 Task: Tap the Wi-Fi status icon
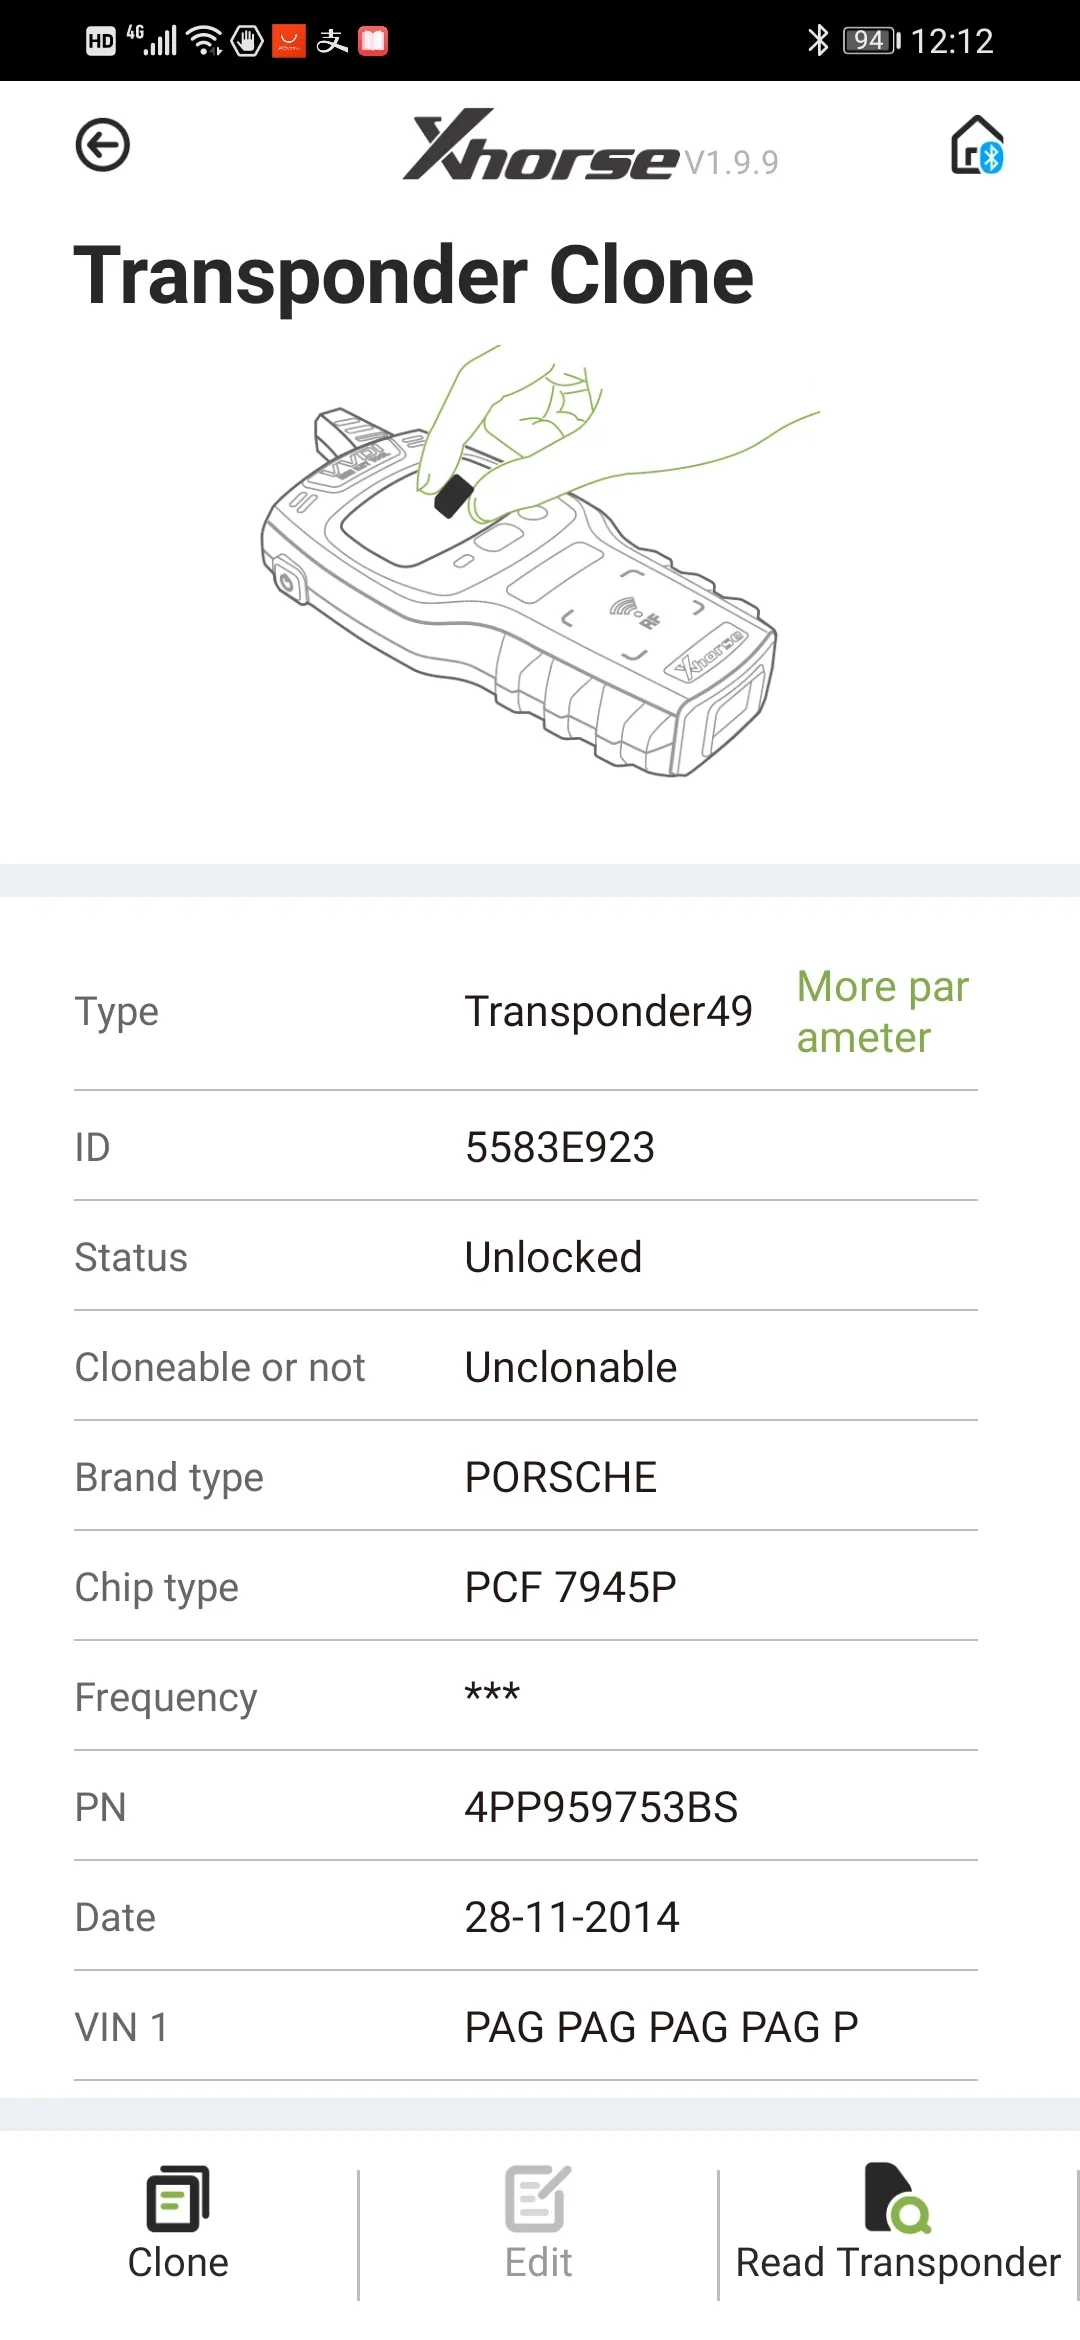coord(205,40)
